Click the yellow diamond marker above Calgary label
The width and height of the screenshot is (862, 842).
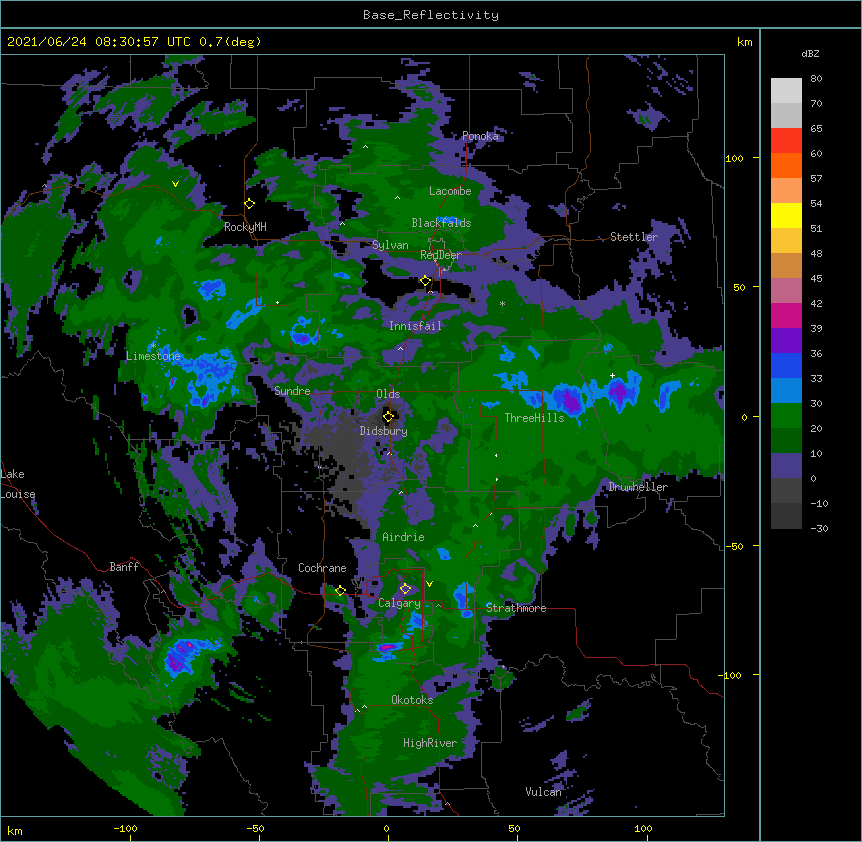[405, 589]
